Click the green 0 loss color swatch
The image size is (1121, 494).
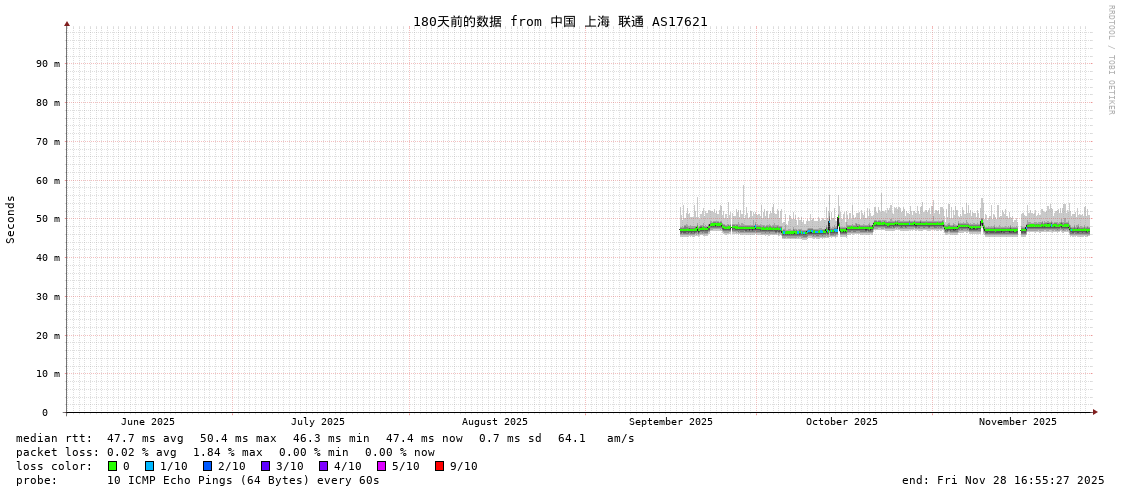113,466
